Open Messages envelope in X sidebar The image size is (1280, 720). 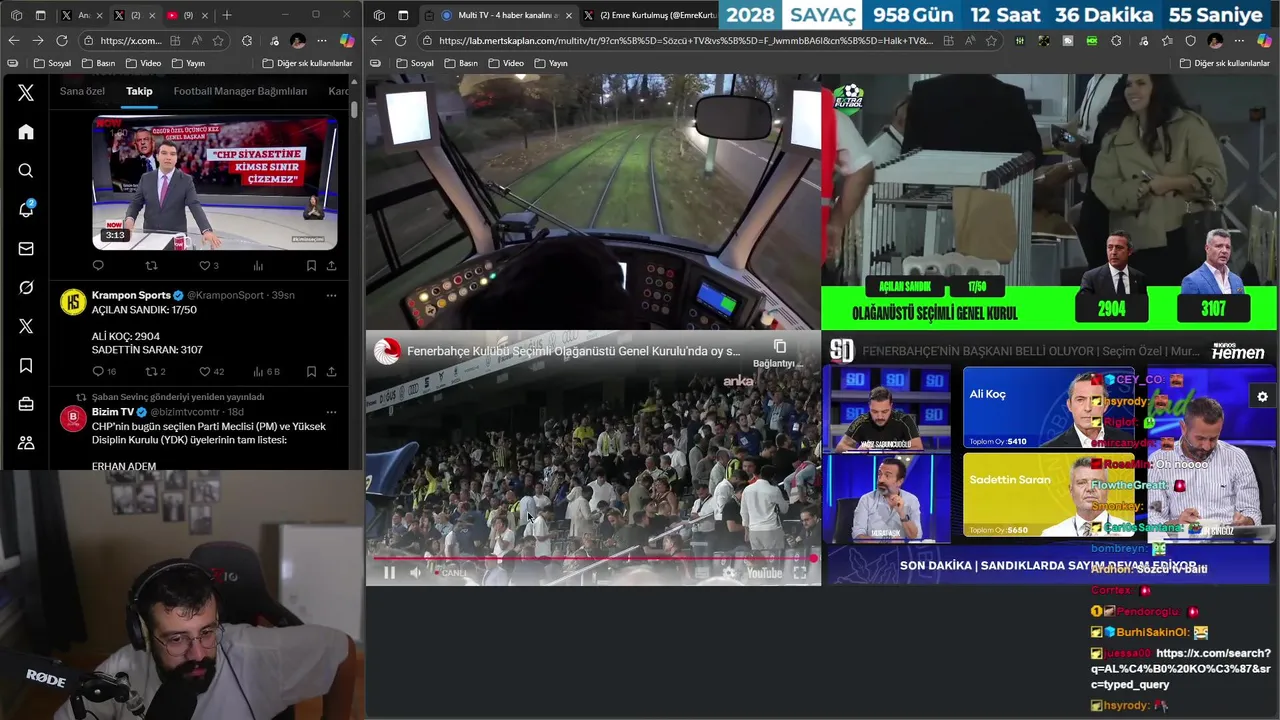point(26,249)
